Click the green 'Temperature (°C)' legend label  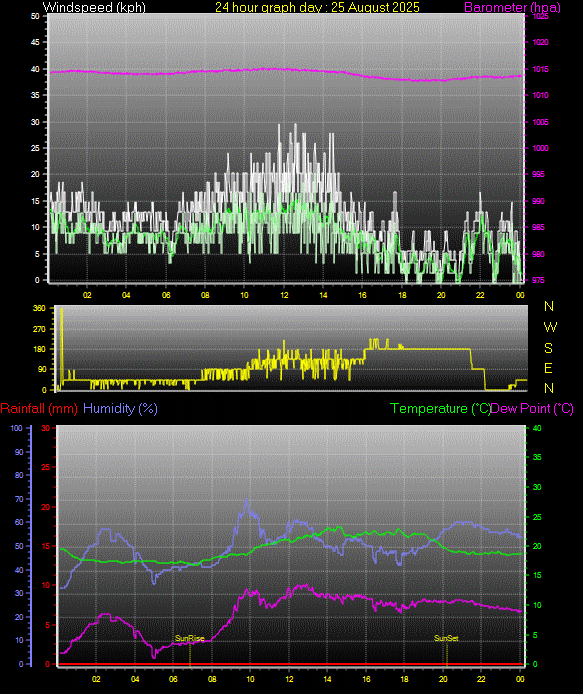coord(440,408)
